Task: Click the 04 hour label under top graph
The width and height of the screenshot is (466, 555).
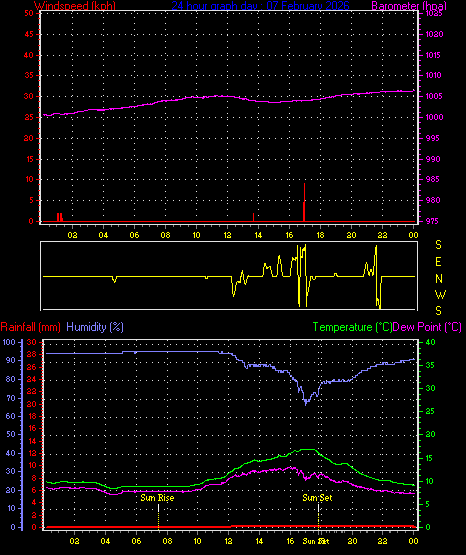Action: (103, 235)
